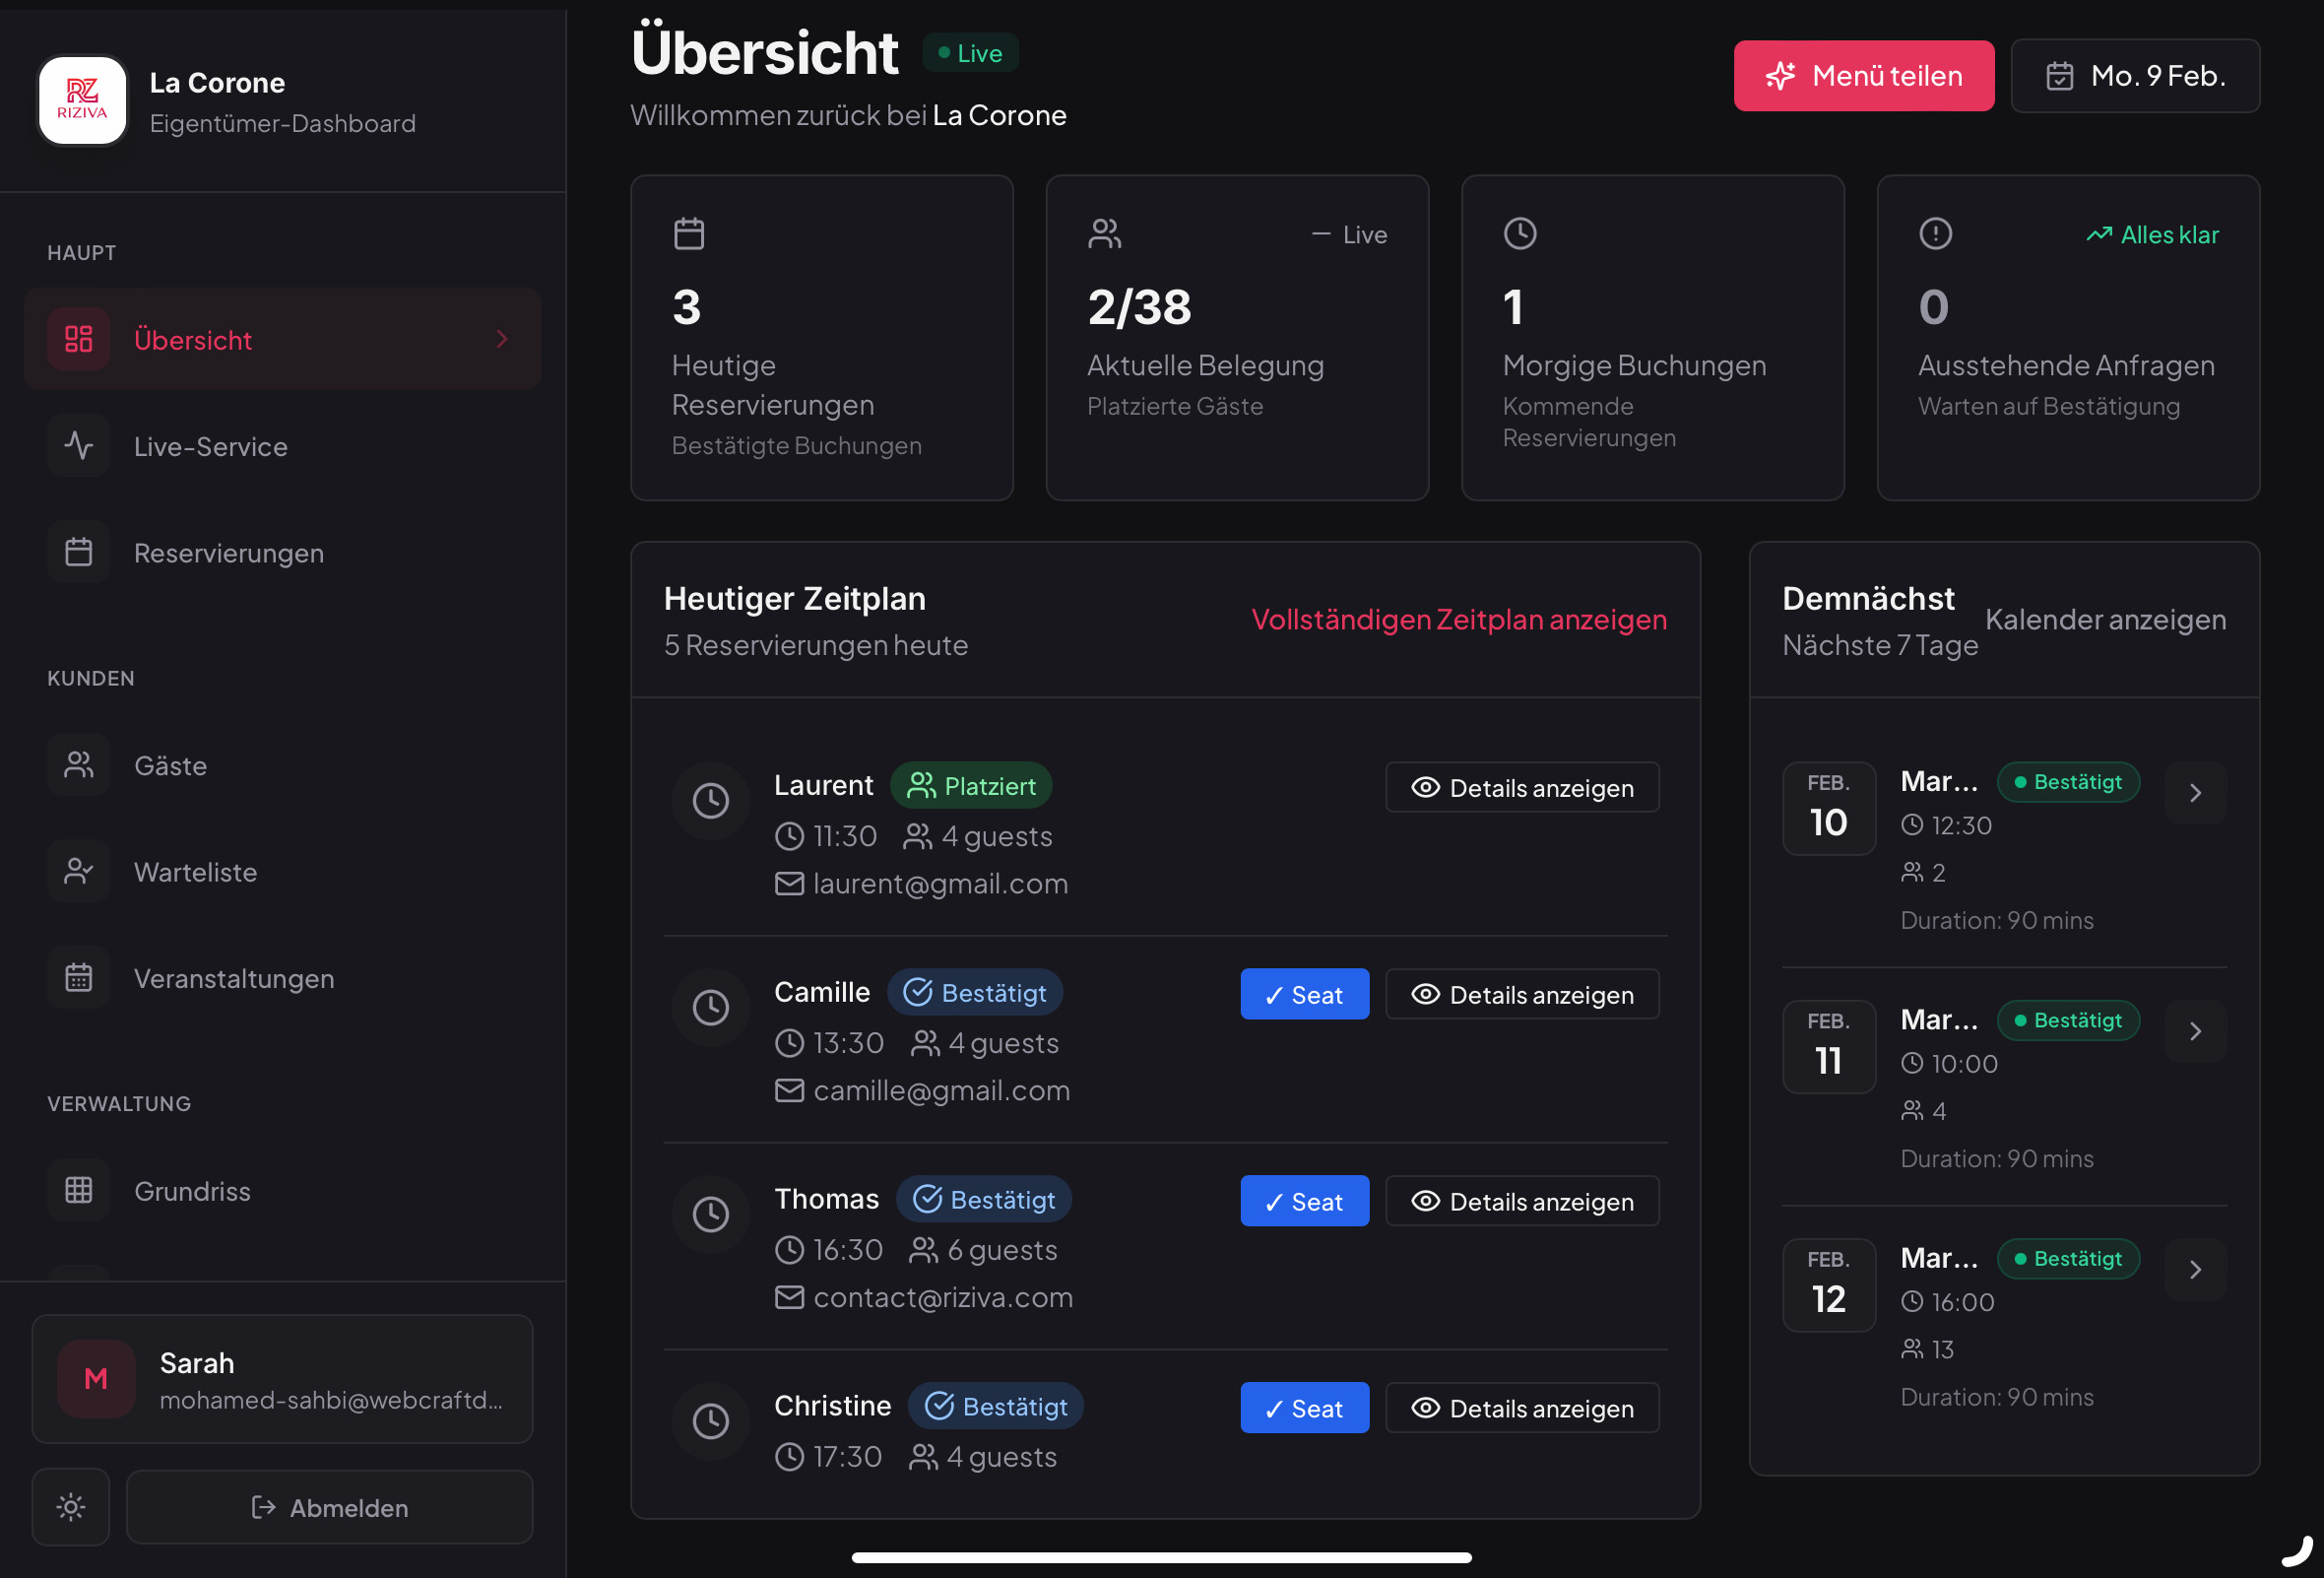Click contact@riziva.com email address
The width and height of the screenshot is (2324, 1578).
point(943,1297)
